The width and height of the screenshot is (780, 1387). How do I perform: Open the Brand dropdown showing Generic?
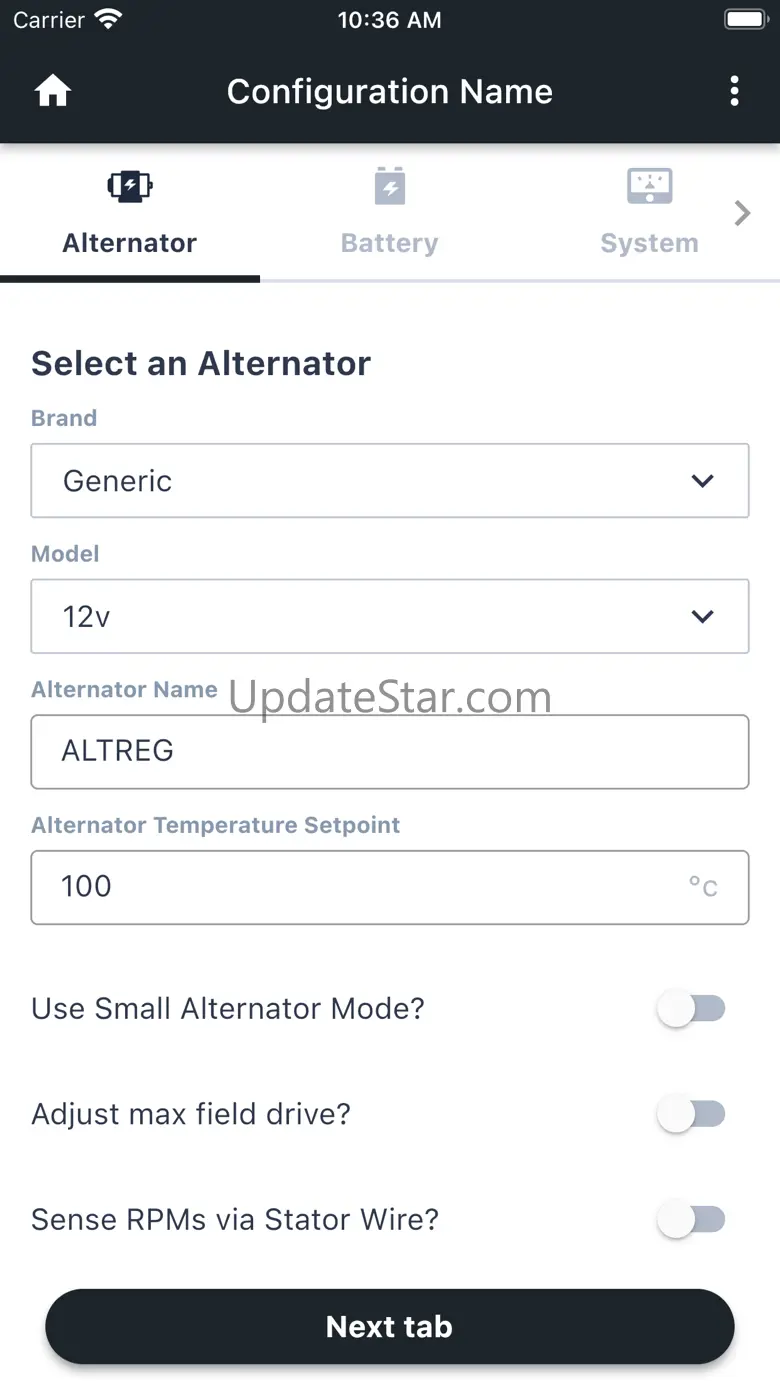click(390, 481)
